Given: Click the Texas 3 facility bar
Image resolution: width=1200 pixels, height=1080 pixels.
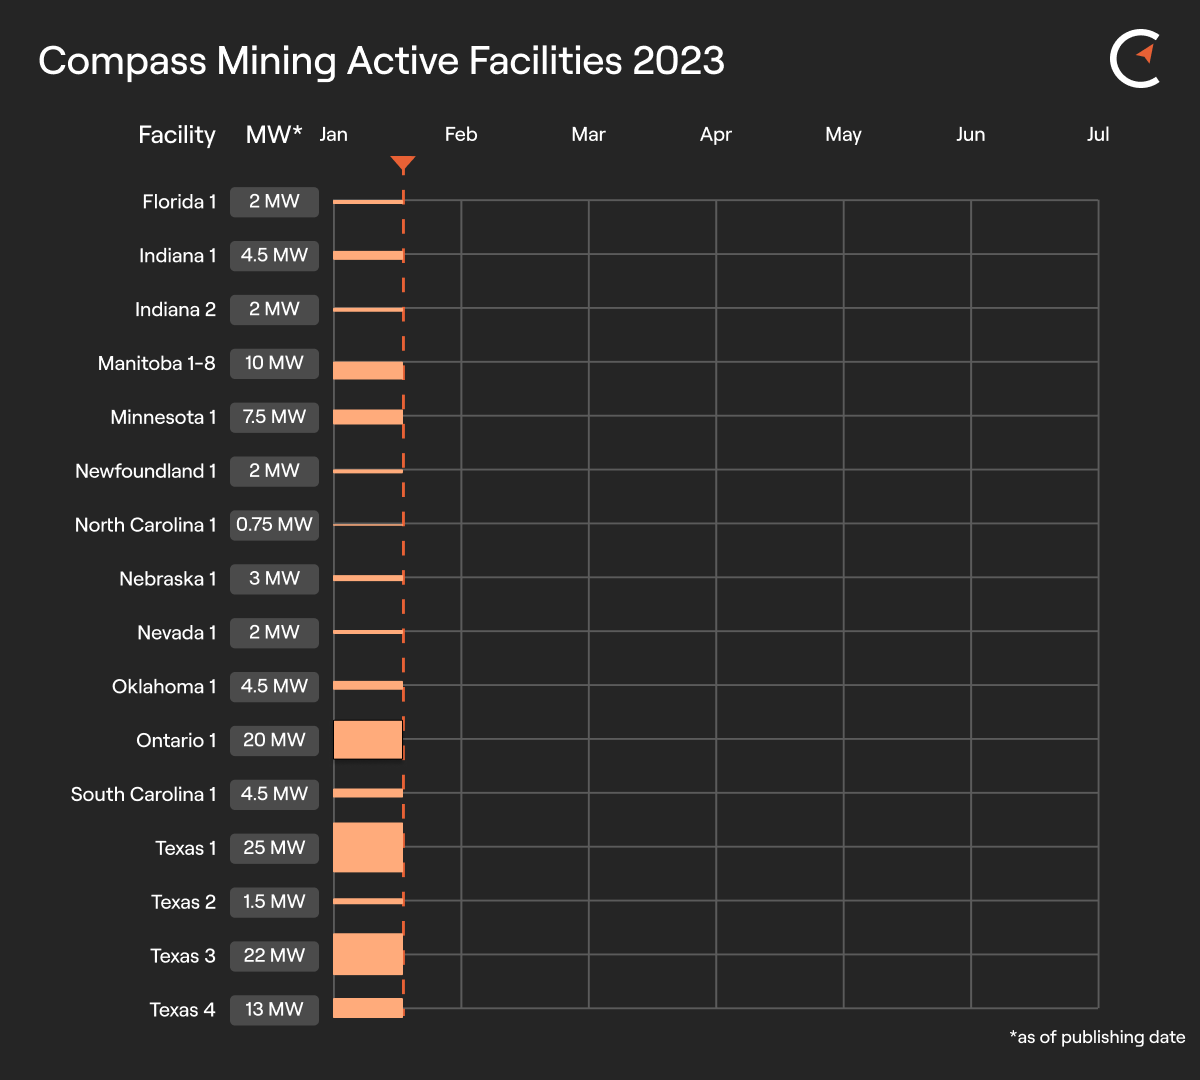Looking at the screenshot, I should (368, 955).
